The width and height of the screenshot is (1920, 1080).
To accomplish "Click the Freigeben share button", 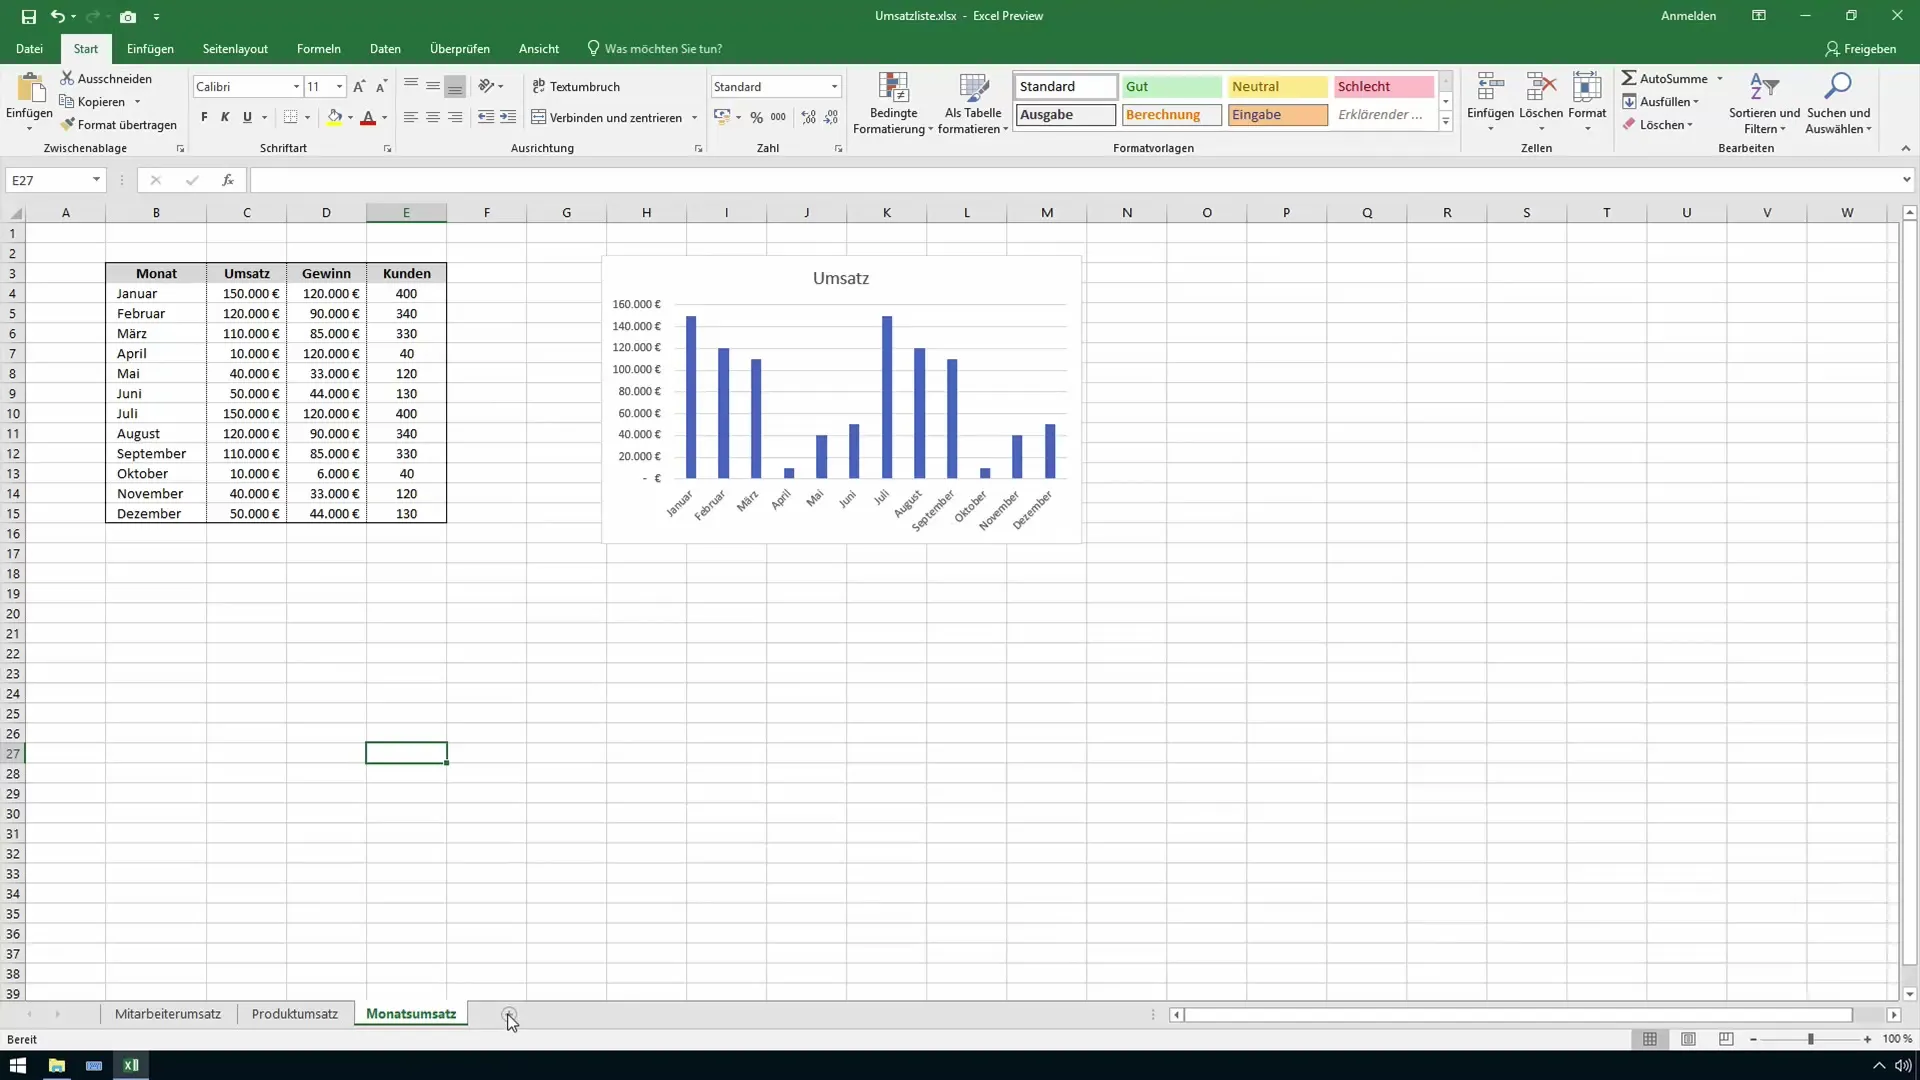I will pyautogui.click(x=1860, y=49).
